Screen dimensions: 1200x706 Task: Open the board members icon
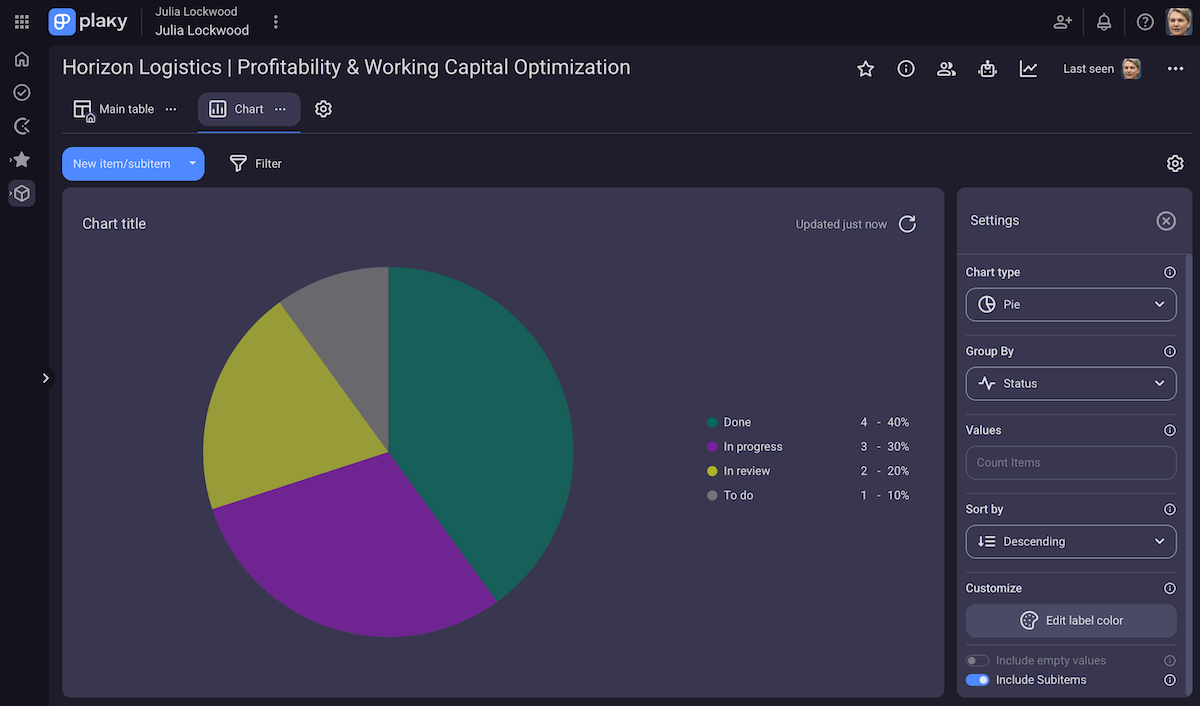tap(946, 69)
